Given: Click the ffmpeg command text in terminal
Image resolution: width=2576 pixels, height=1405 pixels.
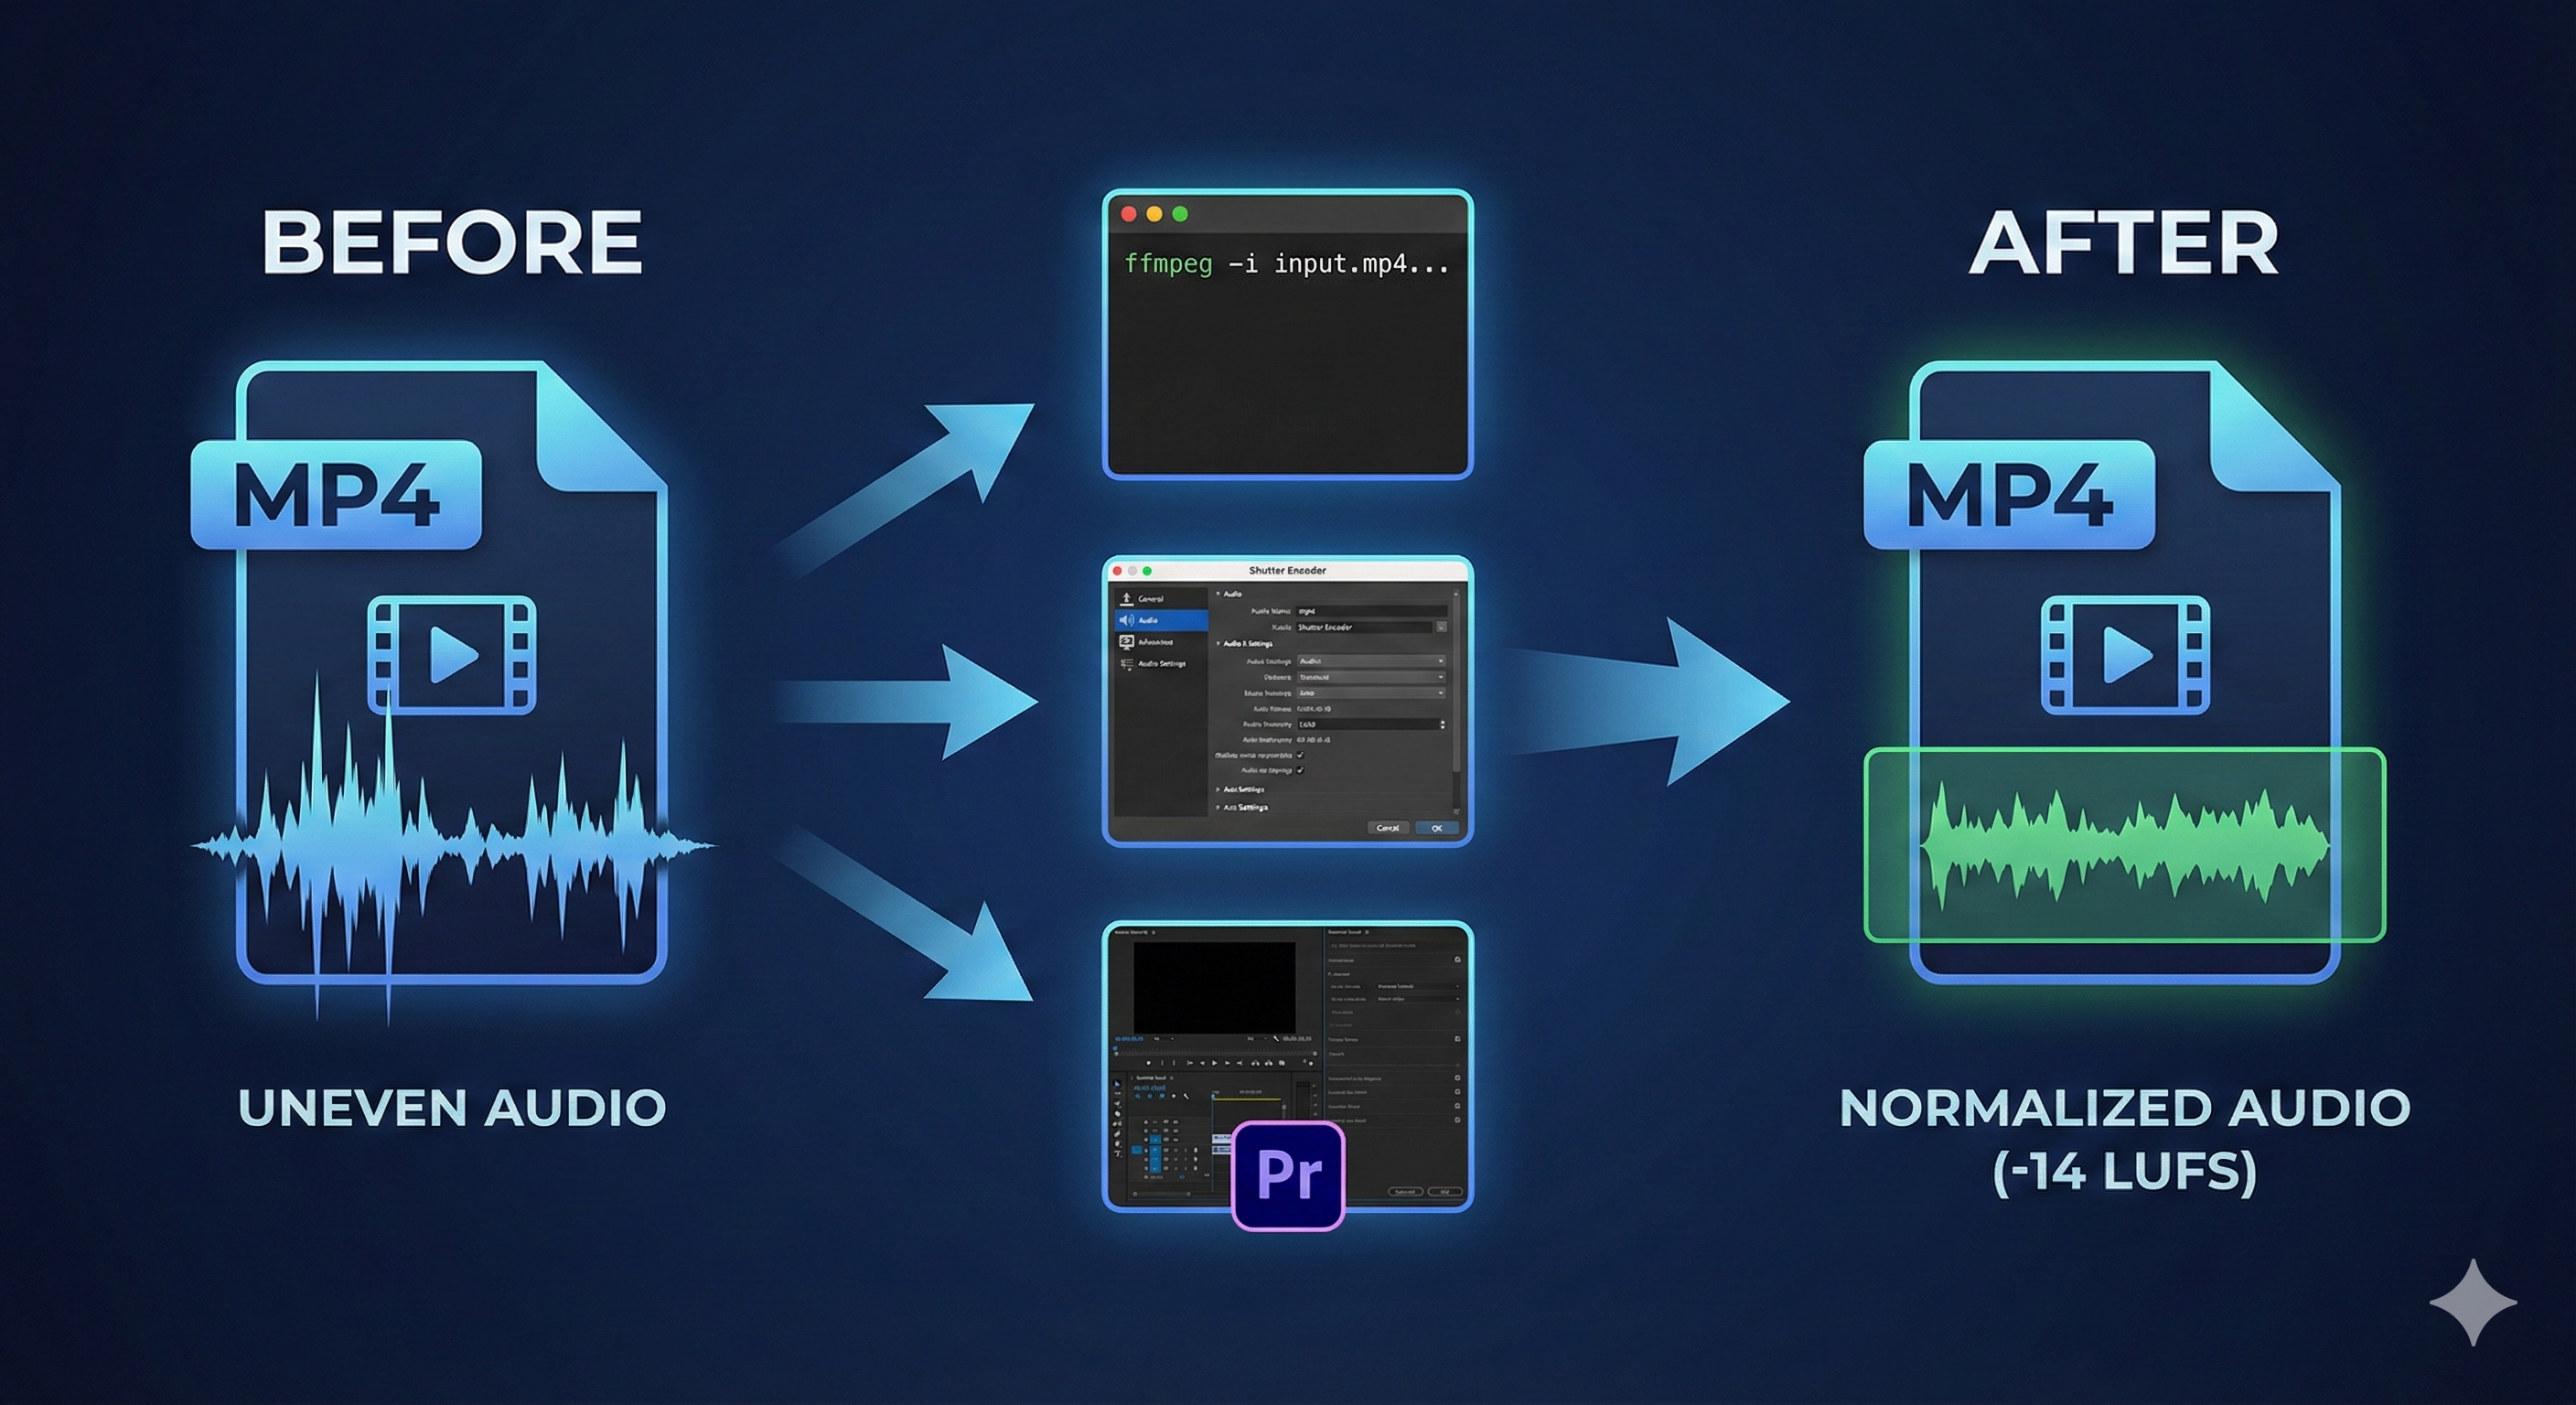Looking at the screenshot, I should pos(1286,264).
